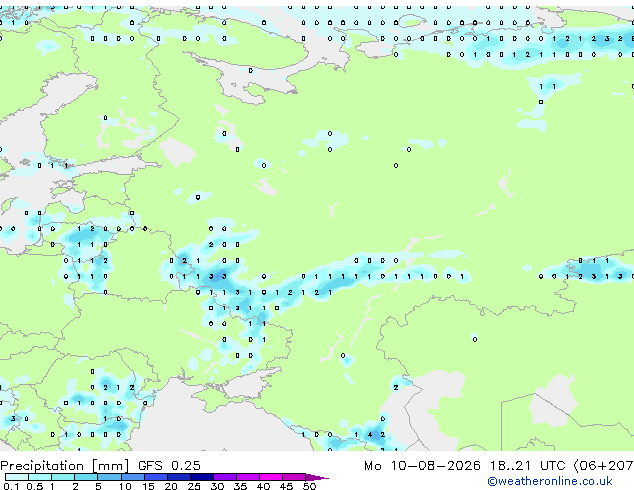Viewport: 634px width, 490px height.
Task: Select the 0.5–1 mm legend color box
Action: [x=40, y=477]
